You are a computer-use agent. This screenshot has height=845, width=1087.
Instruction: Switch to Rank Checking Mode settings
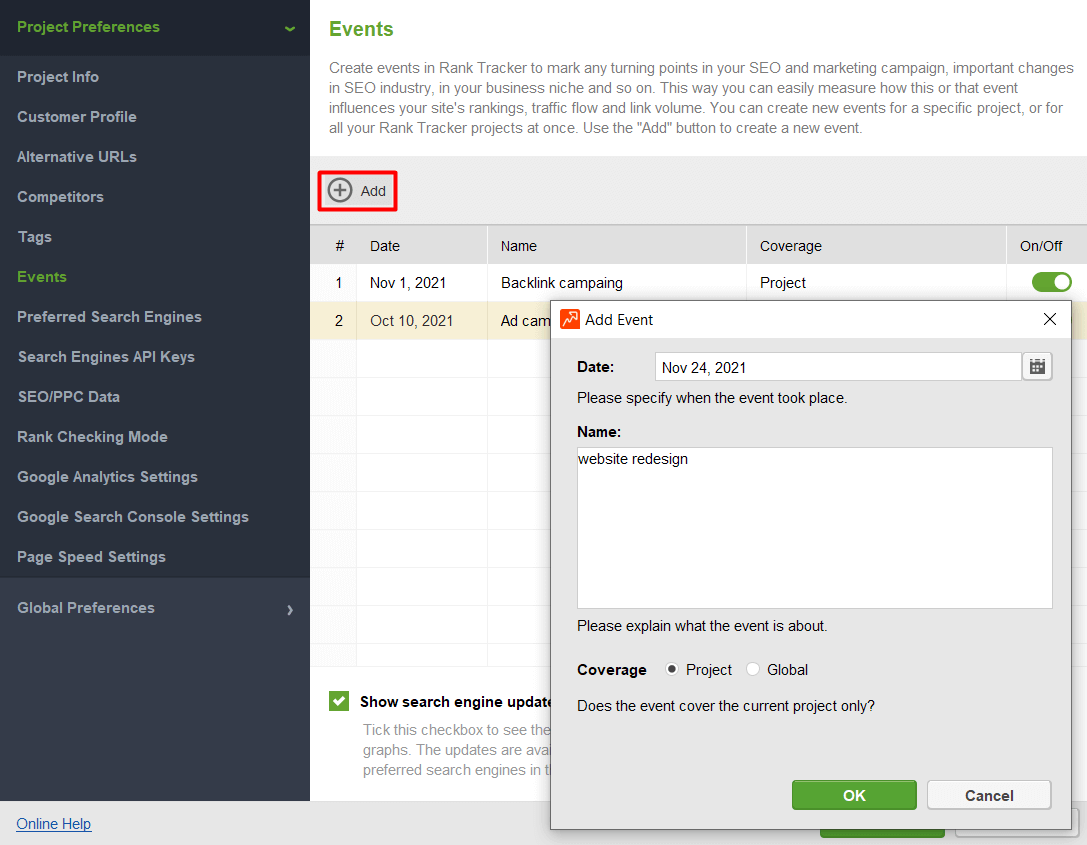click(x=91, y=437)
